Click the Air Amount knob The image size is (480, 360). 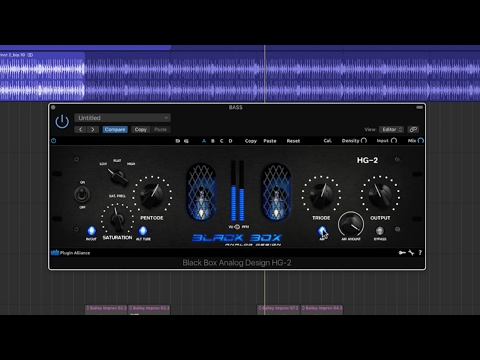351,224
